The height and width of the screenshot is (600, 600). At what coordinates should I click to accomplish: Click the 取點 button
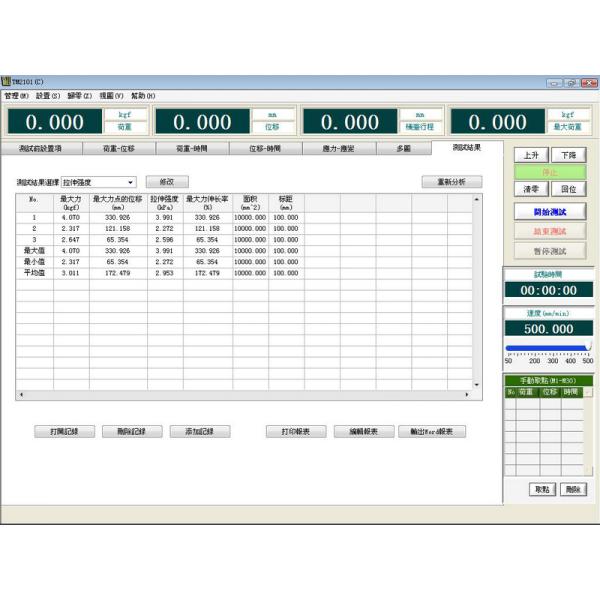(541, 489)
